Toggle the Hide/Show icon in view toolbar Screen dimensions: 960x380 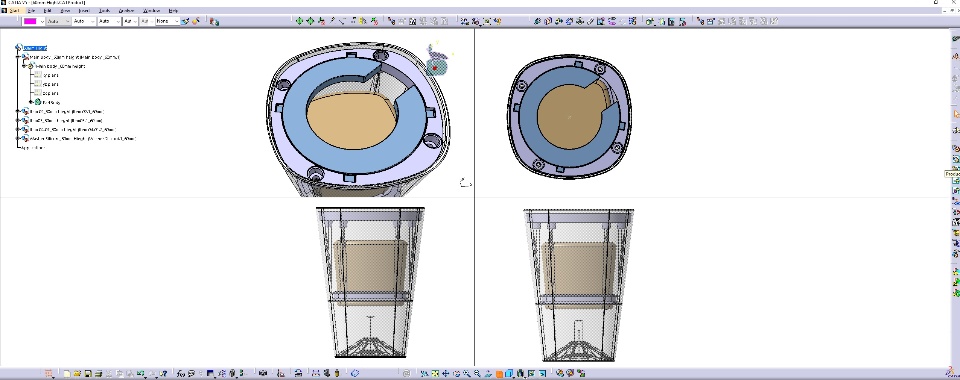tap(531, 373)
